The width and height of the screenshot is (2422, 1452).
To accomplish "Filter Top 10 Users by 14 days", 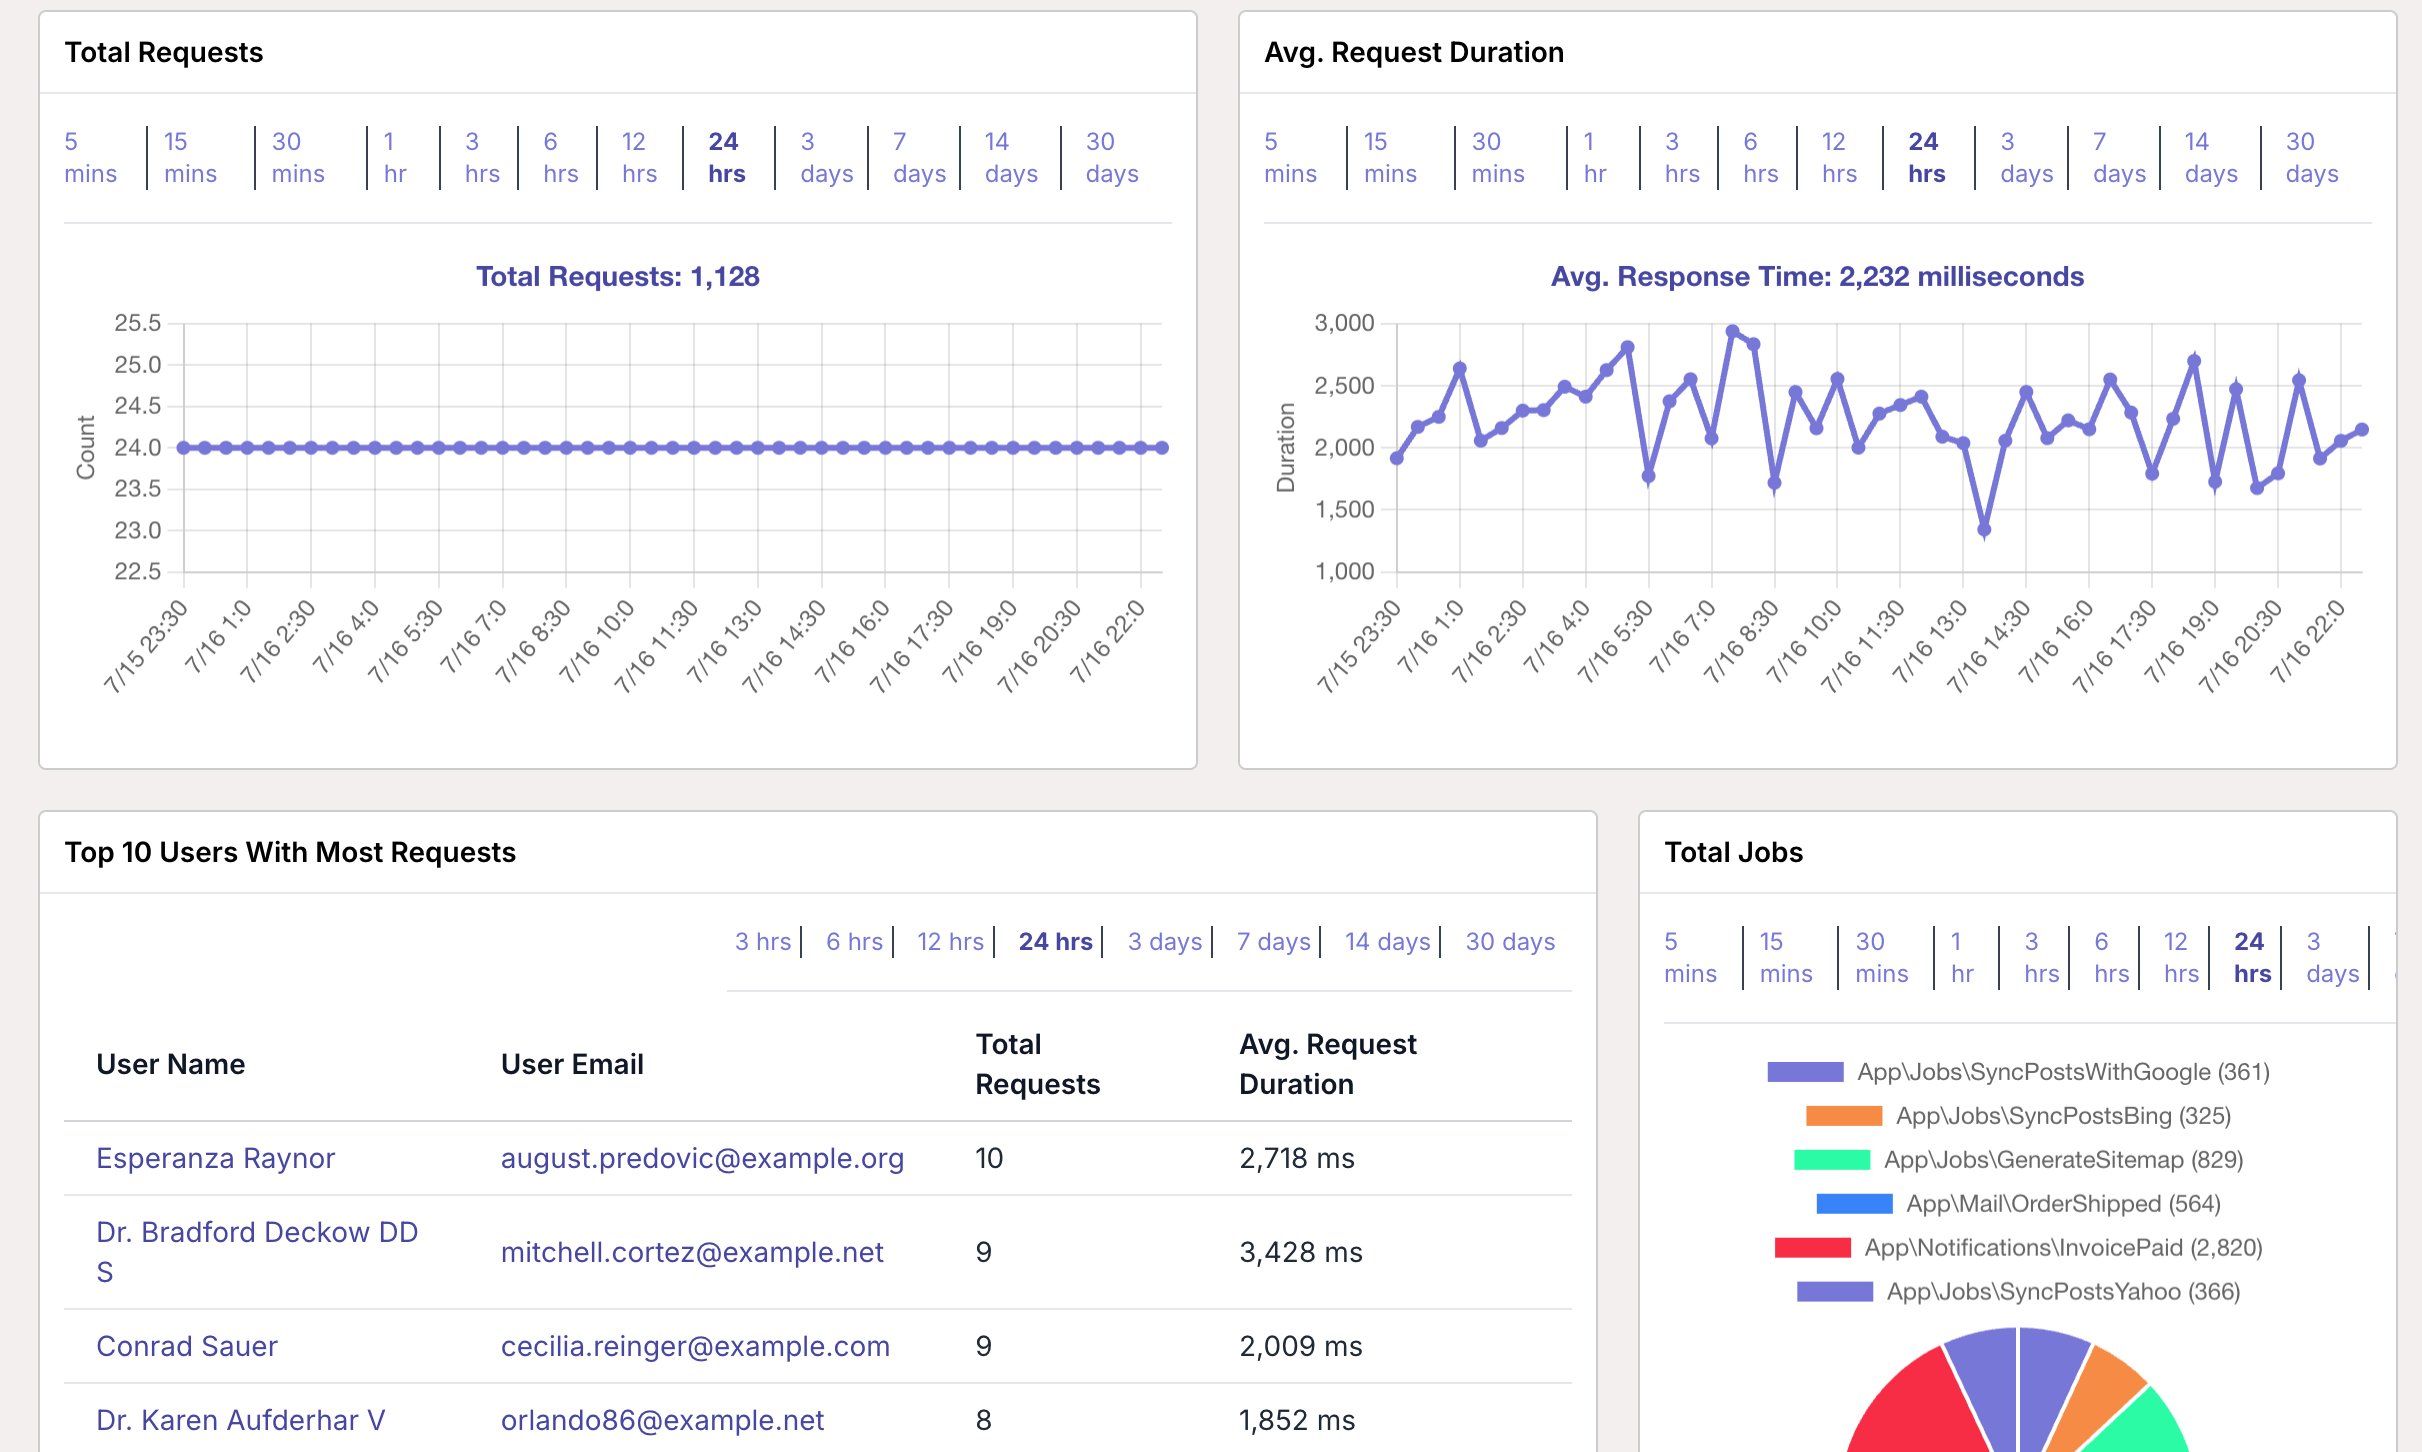I will [1388, 942].
